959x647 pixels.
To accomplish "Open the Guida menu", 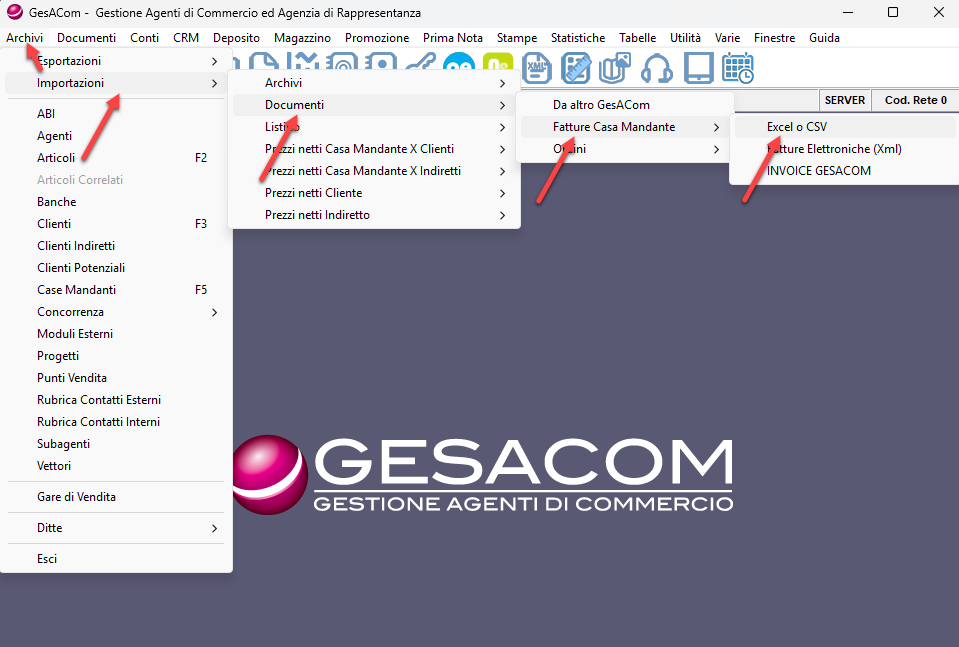I will (x=824, y=38).
